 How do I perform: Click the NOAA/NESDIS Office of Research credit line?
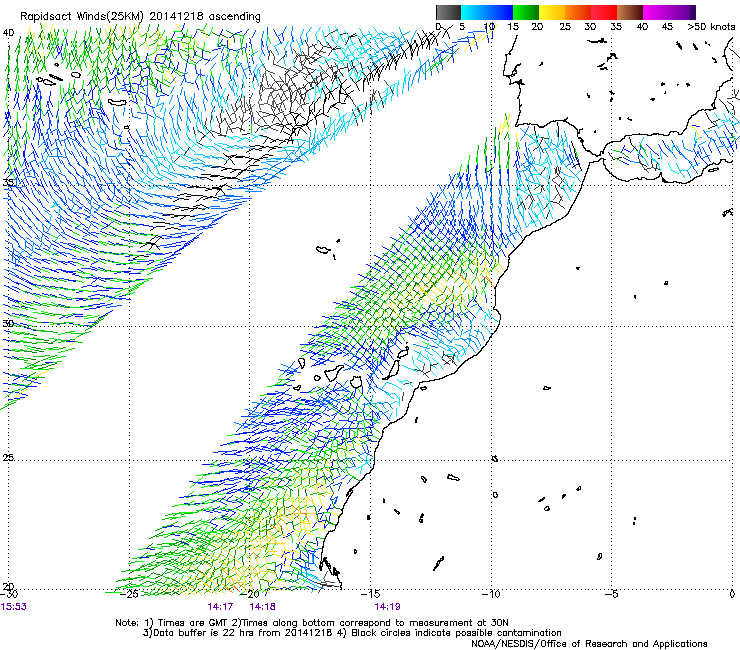point(589,644)
